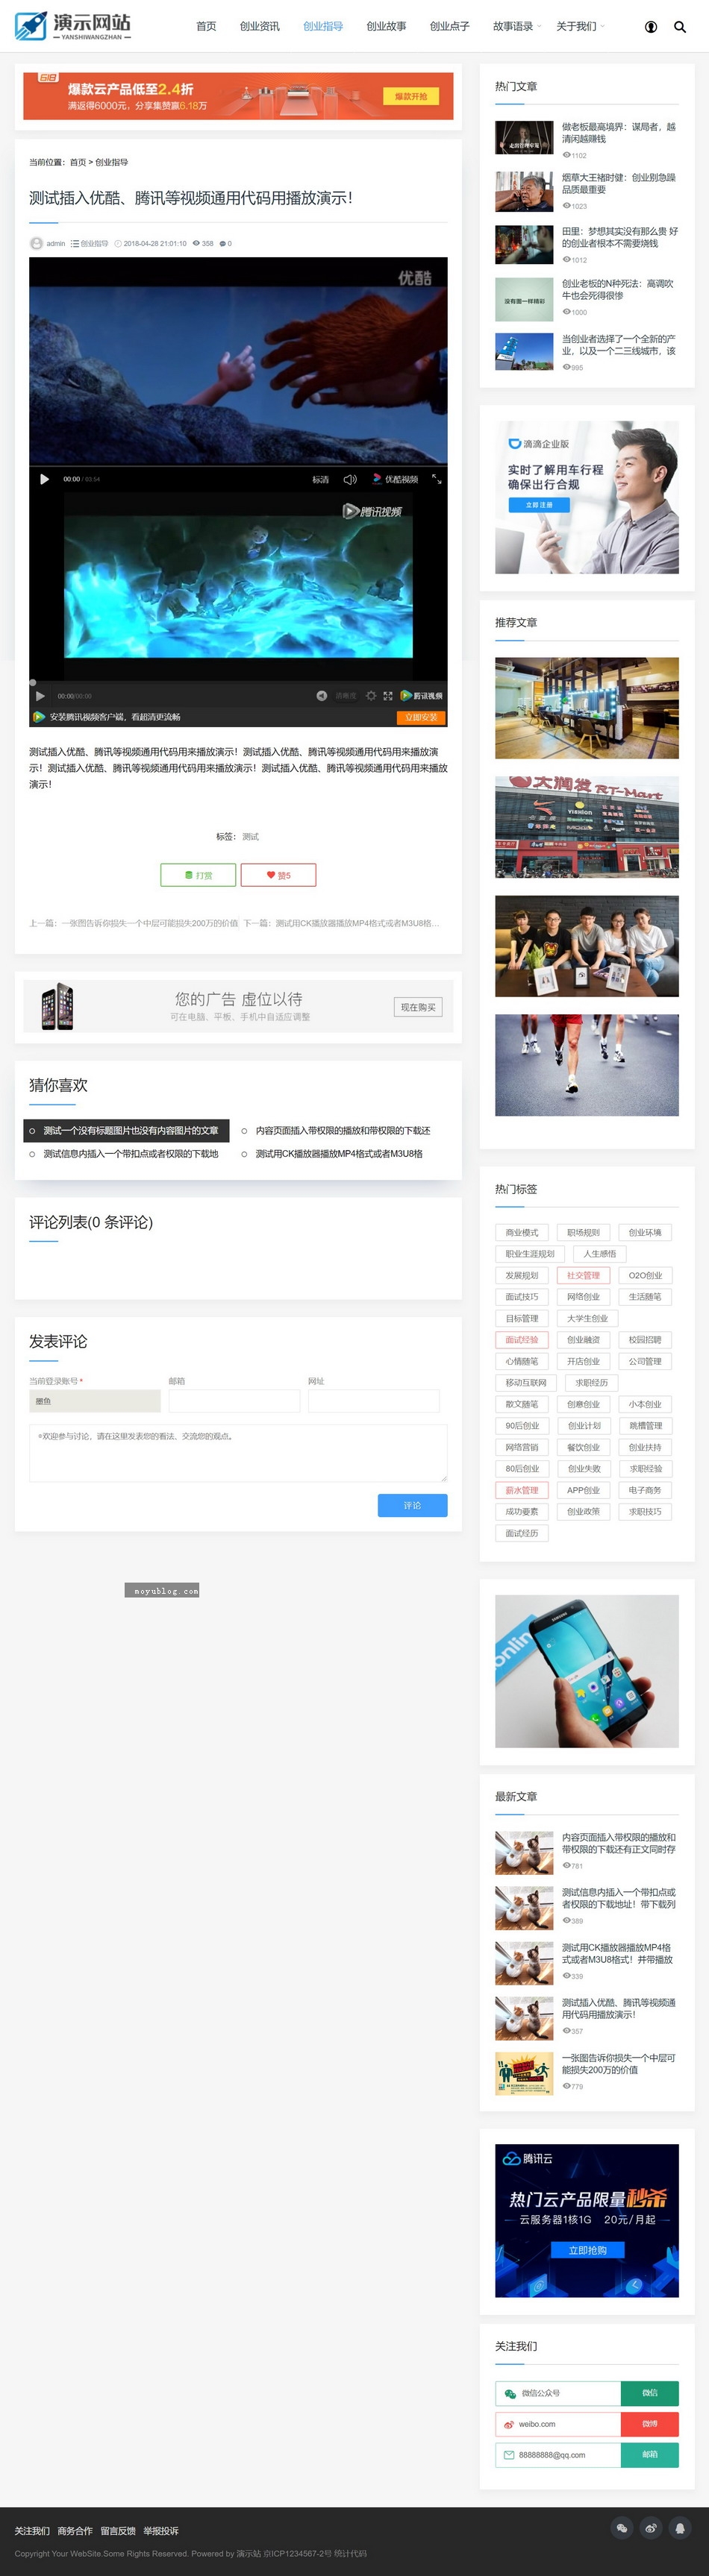Click envelope icon beside 88888888@qq.com
The image size is (709, 2576).
pos(509,2455)
